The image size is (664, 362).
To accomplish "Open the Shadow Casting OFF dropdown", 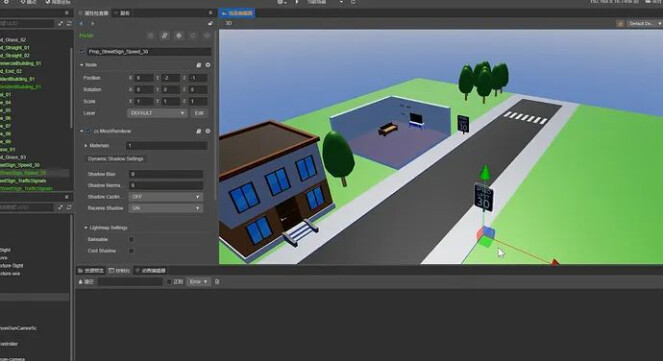I will (166, 197).
